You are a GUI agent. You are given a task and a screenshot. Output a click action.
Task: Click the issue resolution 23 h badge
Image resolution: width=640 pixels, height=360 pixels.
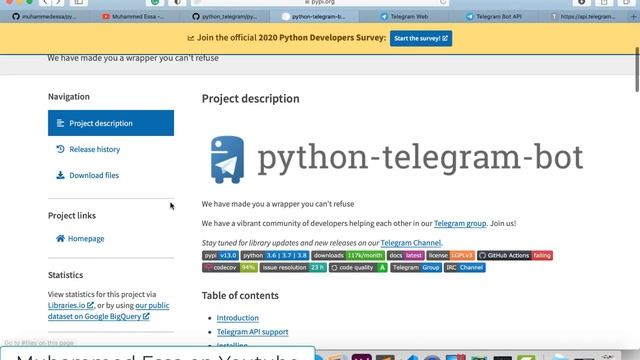pos(293,268)
